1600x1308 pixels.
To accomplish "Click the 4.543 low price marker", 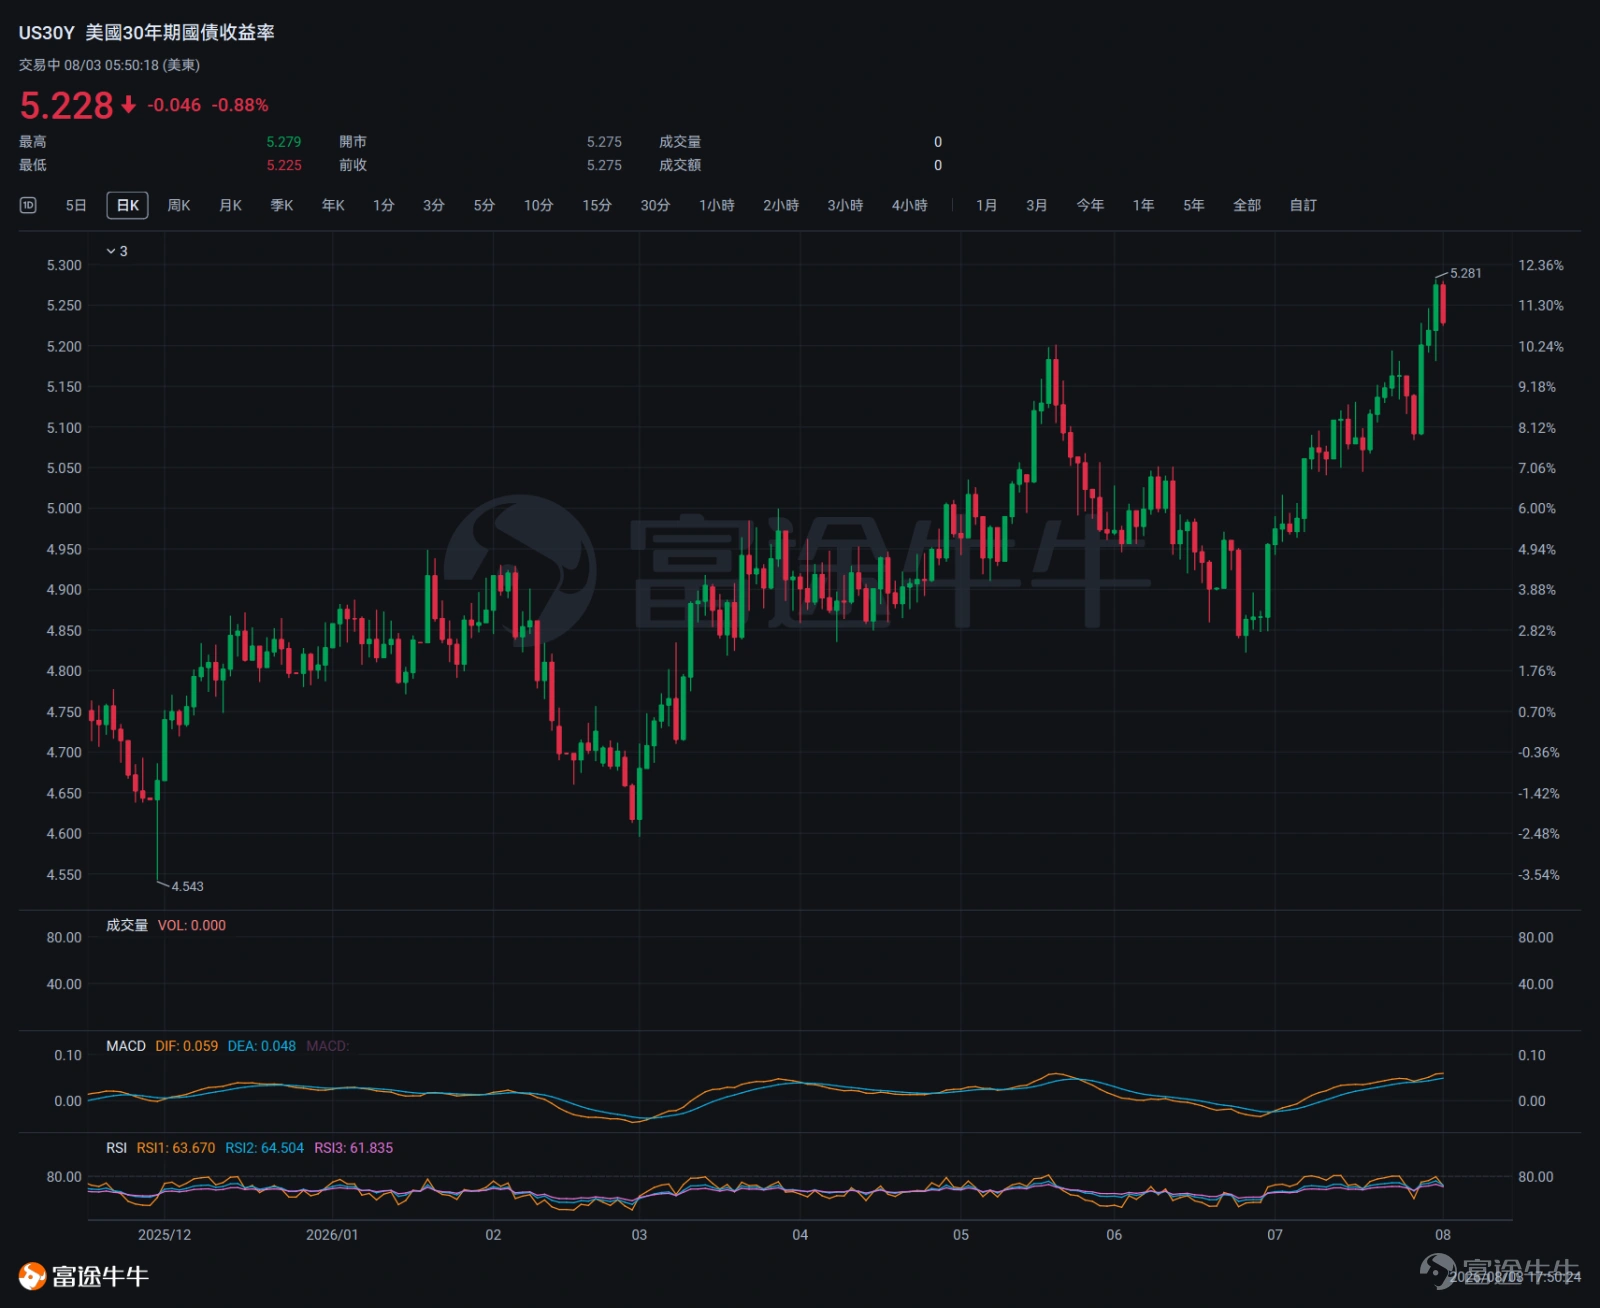I will pyautogui.click(x=187, y=886).
